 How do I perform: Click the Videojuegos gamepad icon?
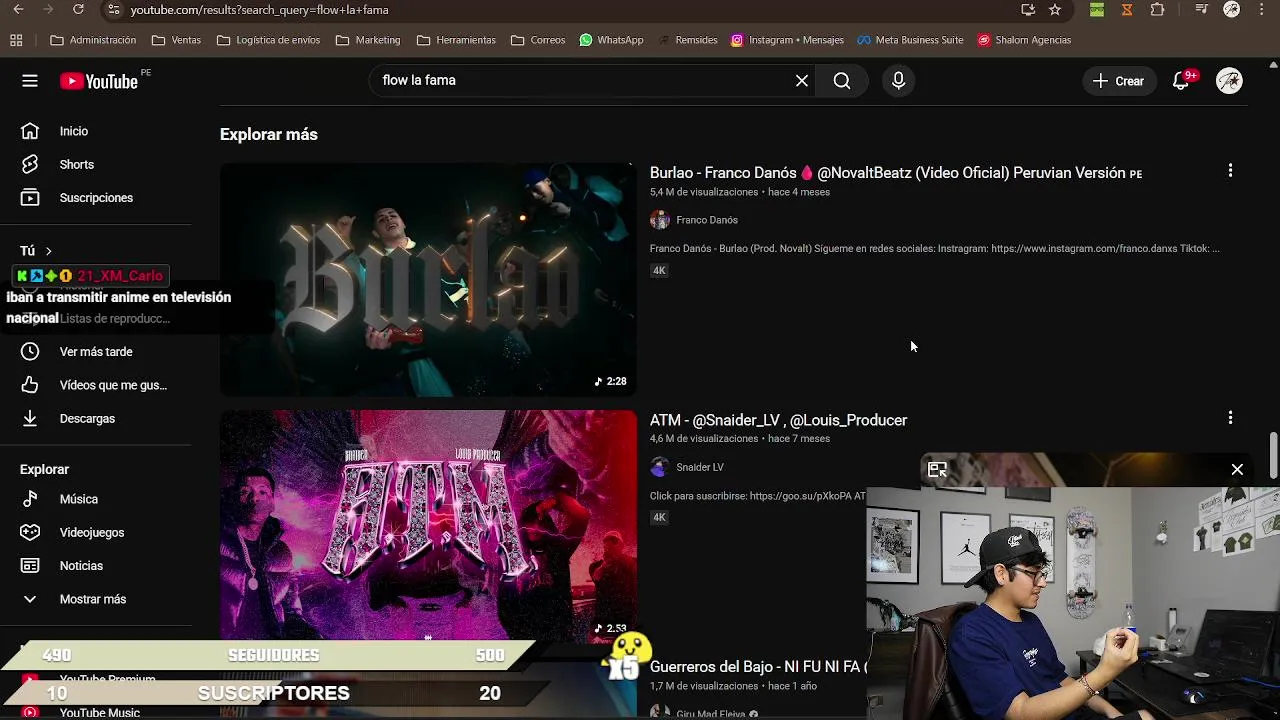pyautogui.click(x=30, y=532)
